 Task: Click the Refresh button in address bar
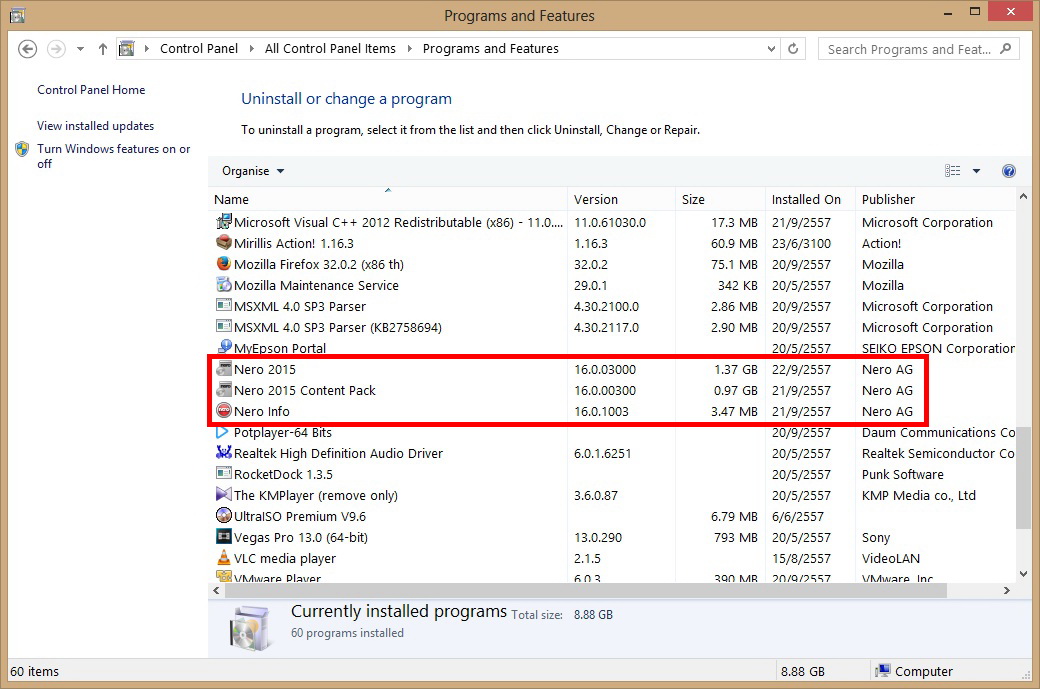coord(793,48)
